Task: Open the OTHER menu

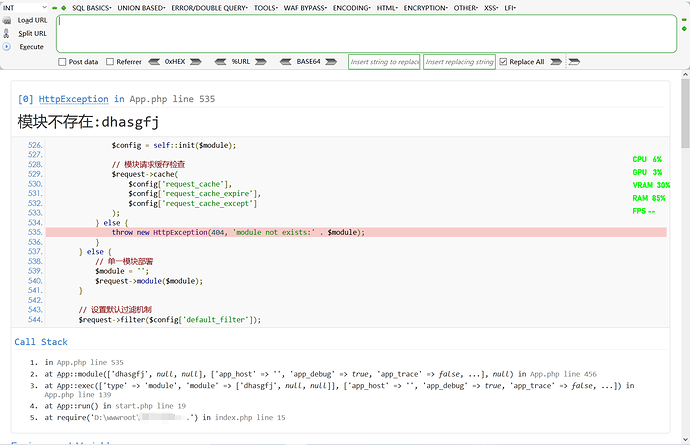Action: coord(466,8)
